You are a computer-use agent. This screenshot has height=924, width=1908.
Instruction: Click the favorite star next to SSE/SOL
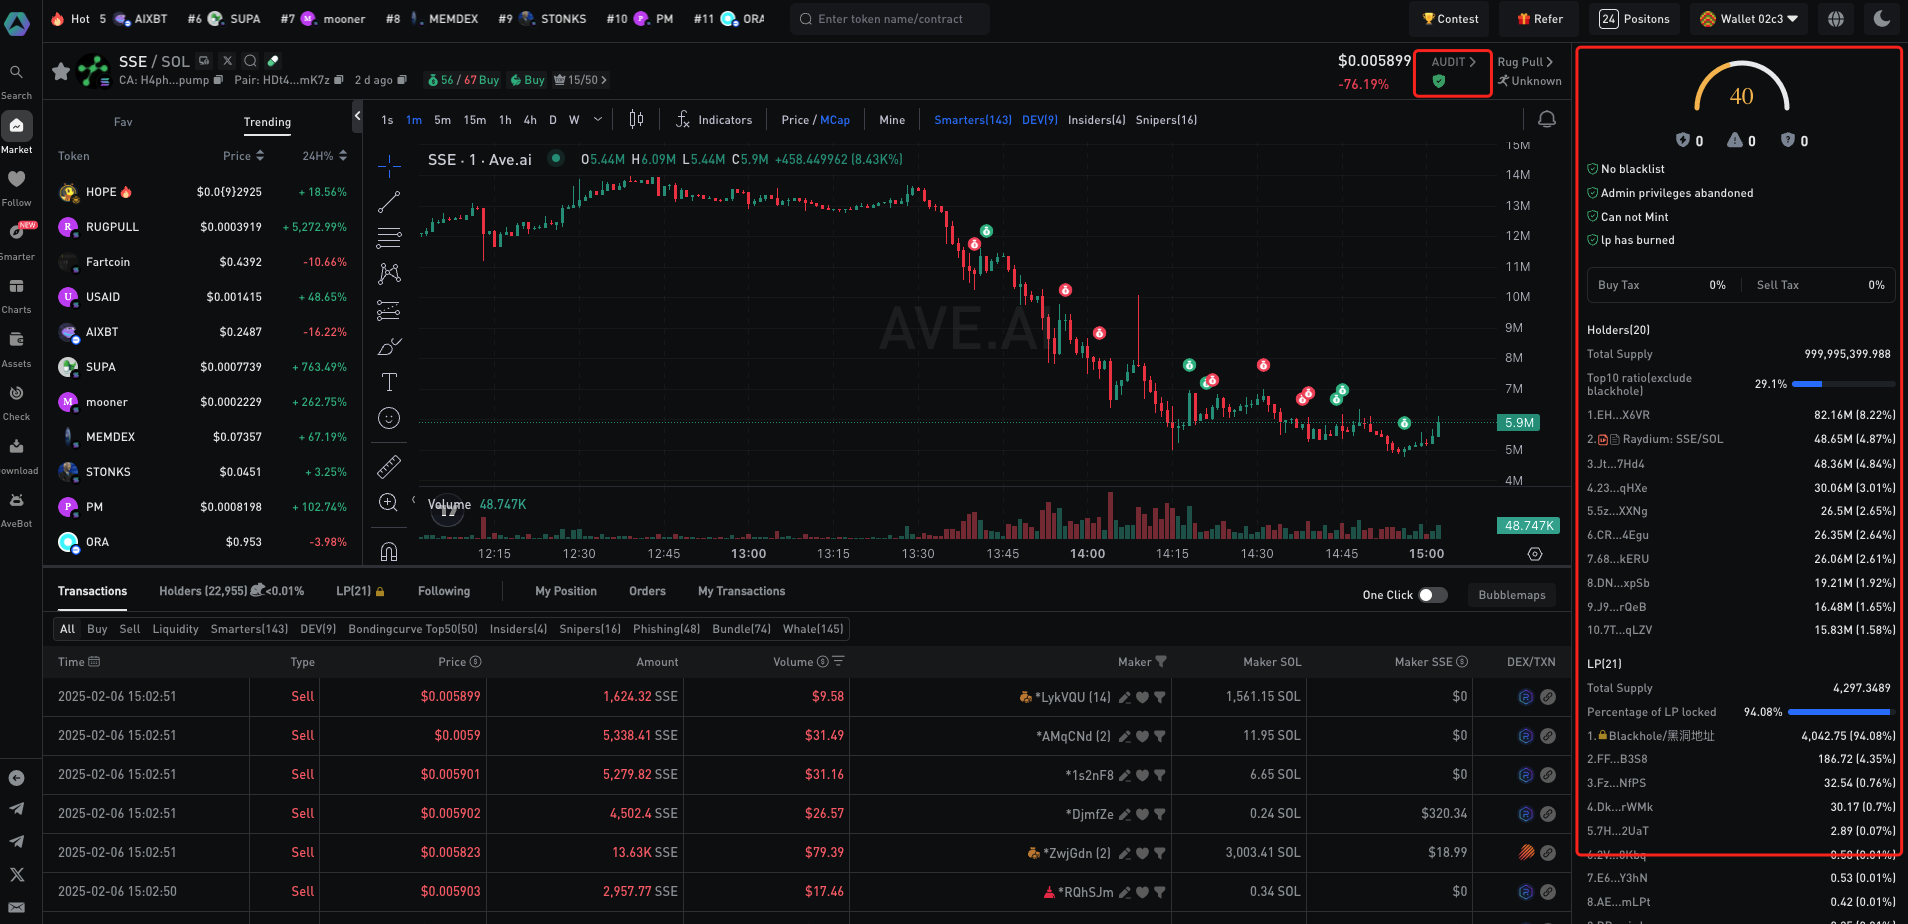pyautogui.click(x=61, y=71)
